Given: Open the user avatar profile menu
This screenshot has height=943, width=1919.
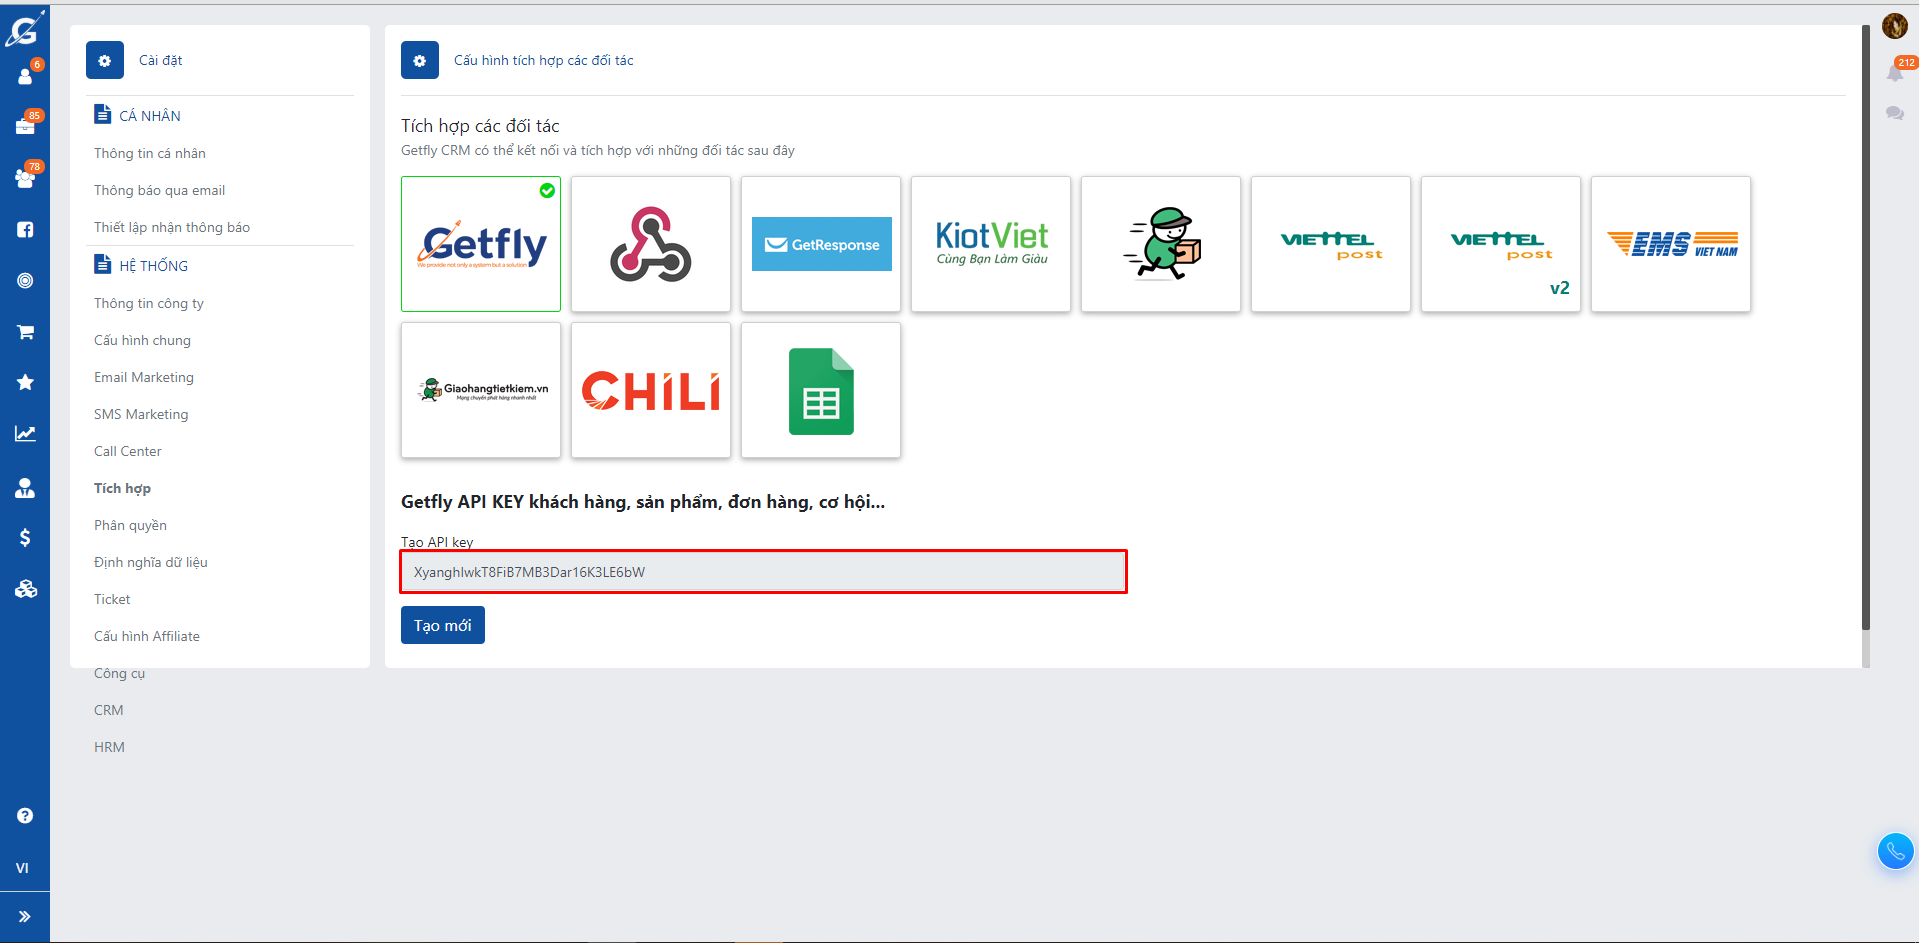Looking at the screenshot, I should (1894, 26).
